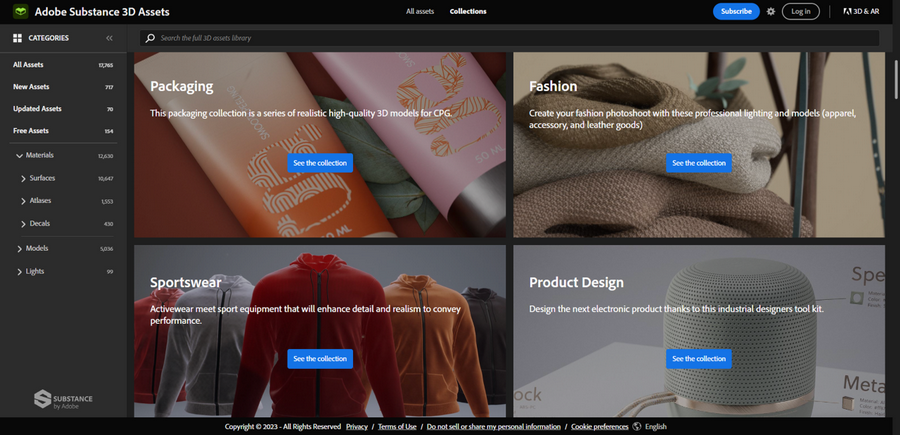Screen dimensions: 900x435
Task: Click the Adobe 3D & AR logo
Action: tap(860, 12)
